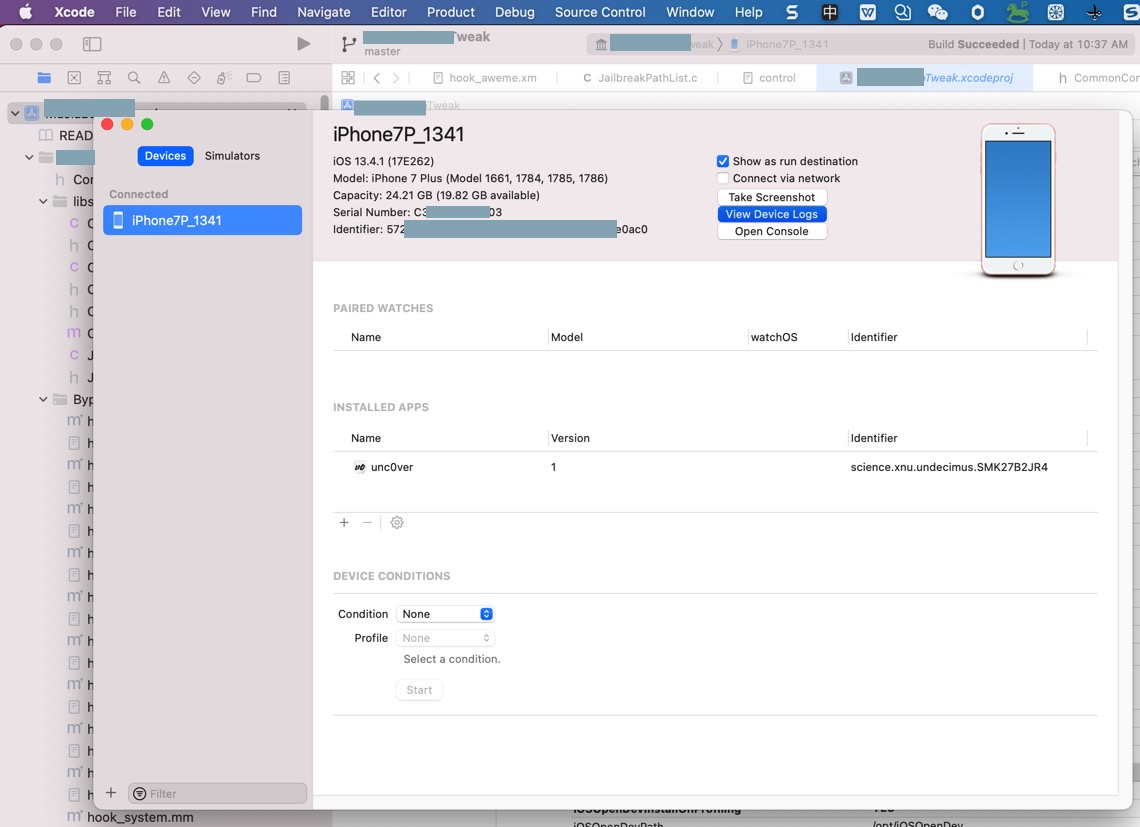Select the unc0ver installed app row
Viewport: 1140px width, 827px height.
(715, 467)
